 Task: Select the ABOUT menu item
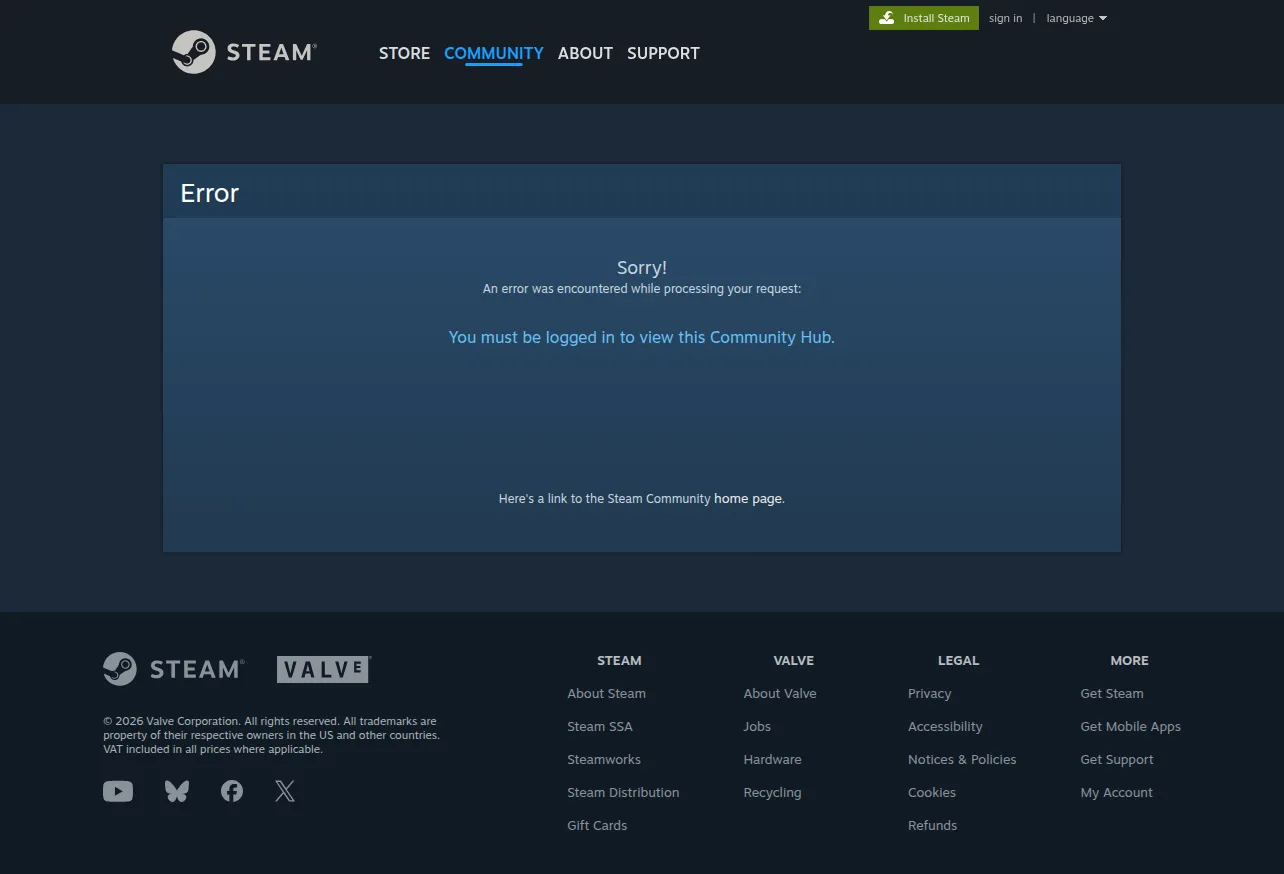(x=585, y=53)
